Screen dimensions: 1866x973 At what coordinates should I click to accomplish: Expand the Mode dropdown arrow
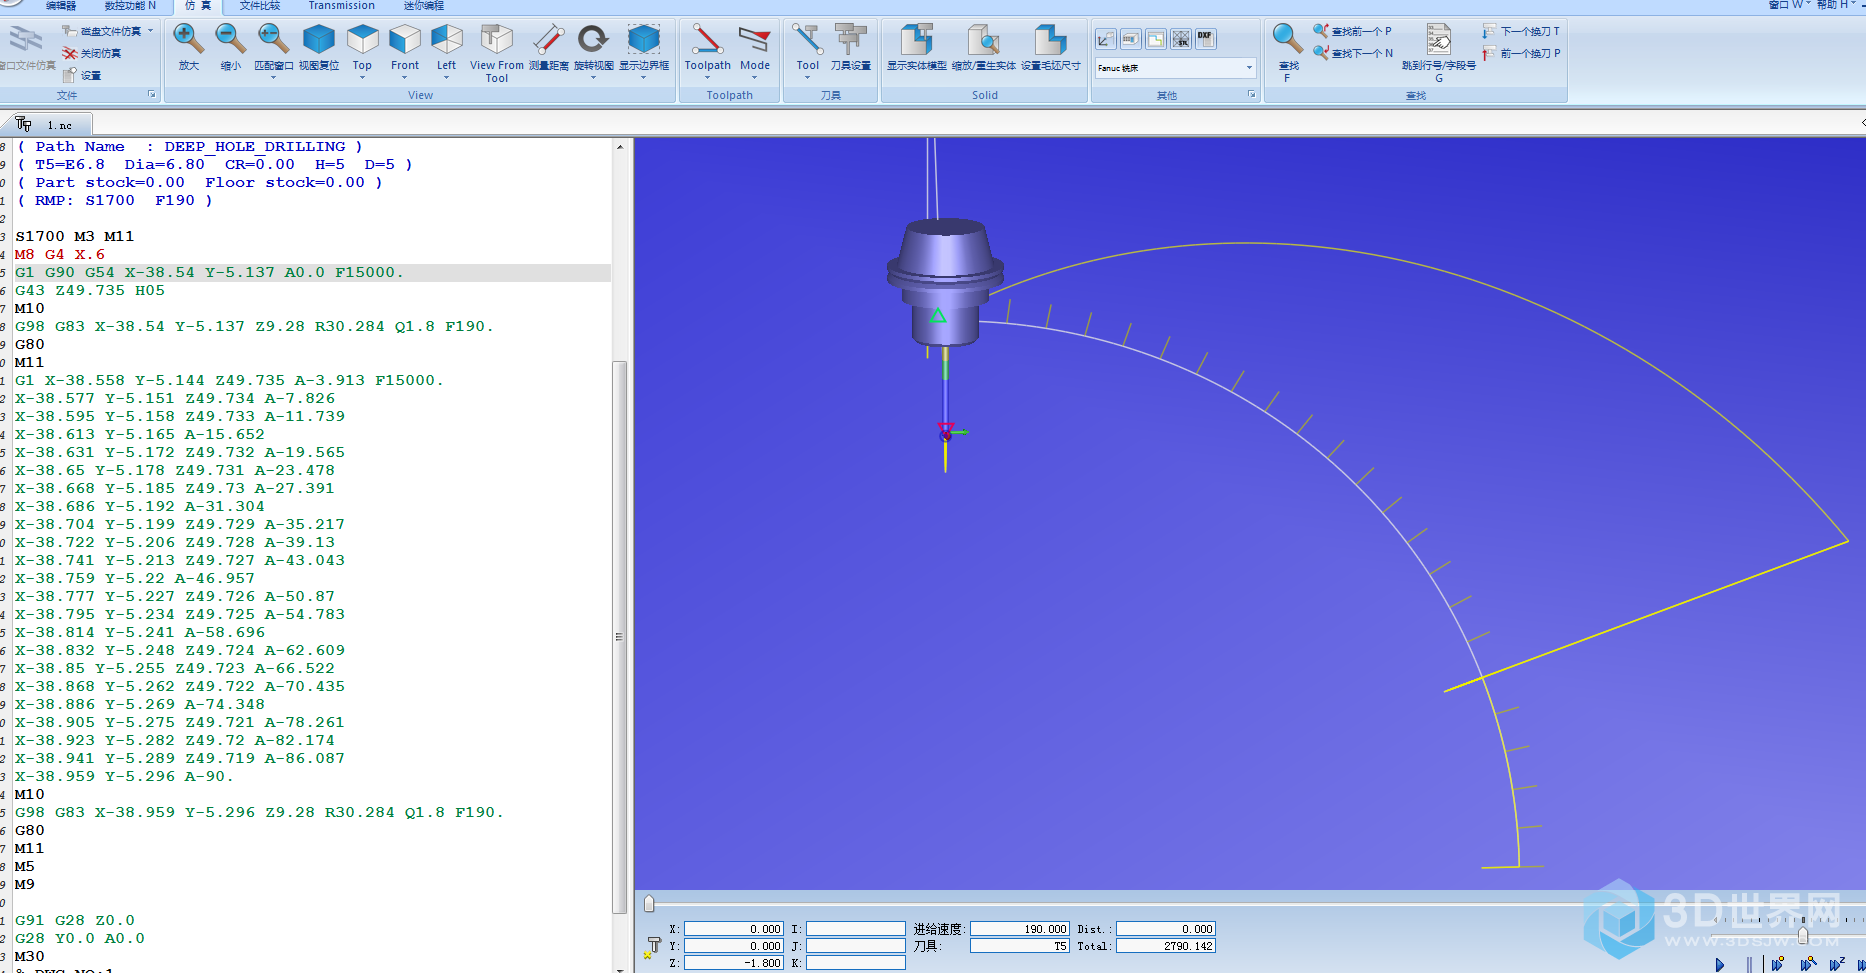tap(755, 78)
